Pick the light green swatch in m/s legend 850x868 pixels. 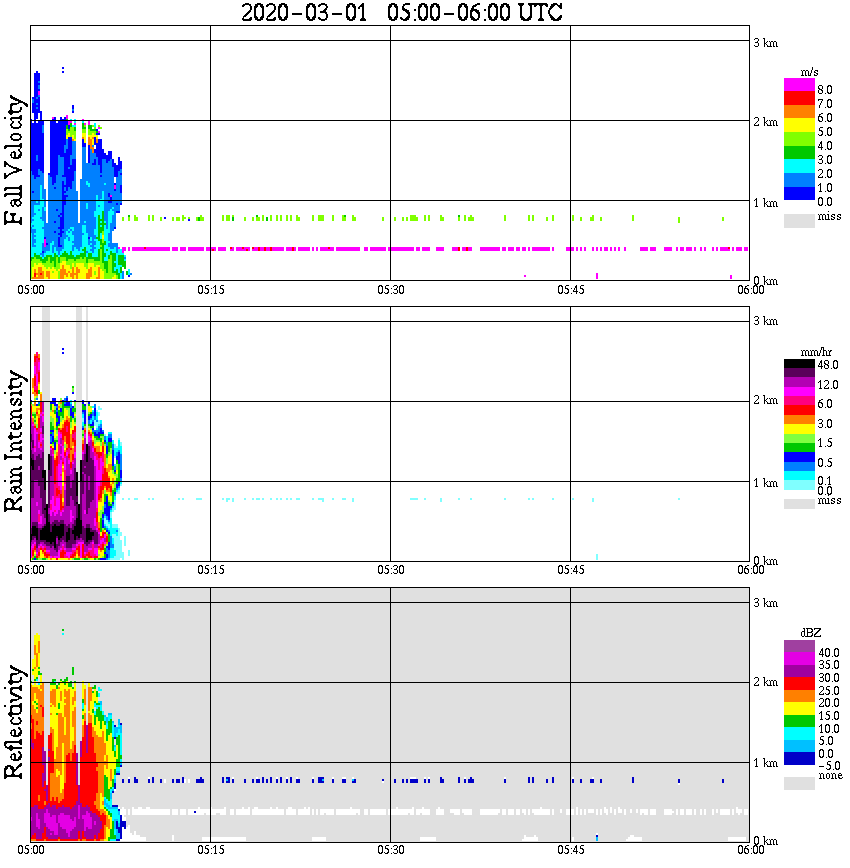[x=799, y=139]
